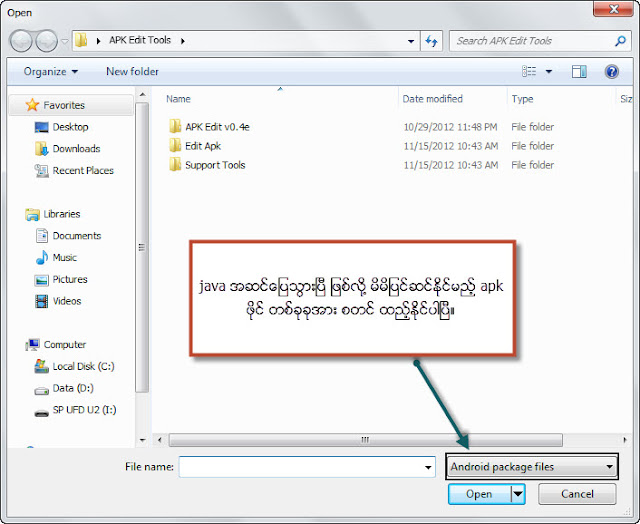
Task: Open the Organize menu
Action: pyautogui.click(x=51, y=71)
